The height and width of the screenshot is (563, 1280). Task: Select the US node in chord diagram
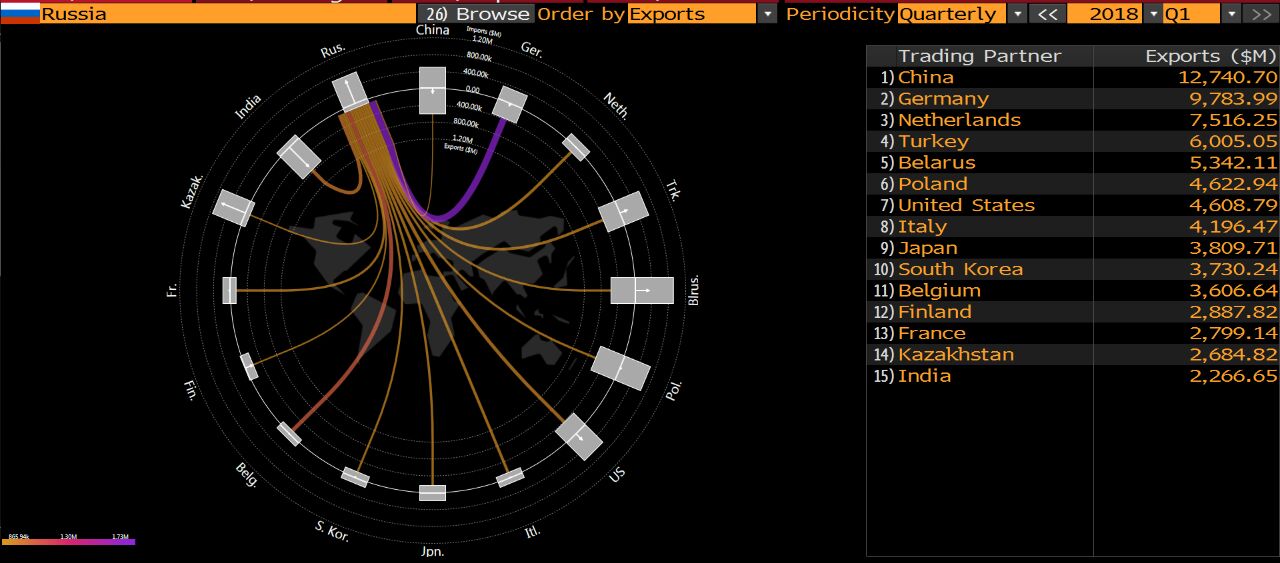[579, 437]
